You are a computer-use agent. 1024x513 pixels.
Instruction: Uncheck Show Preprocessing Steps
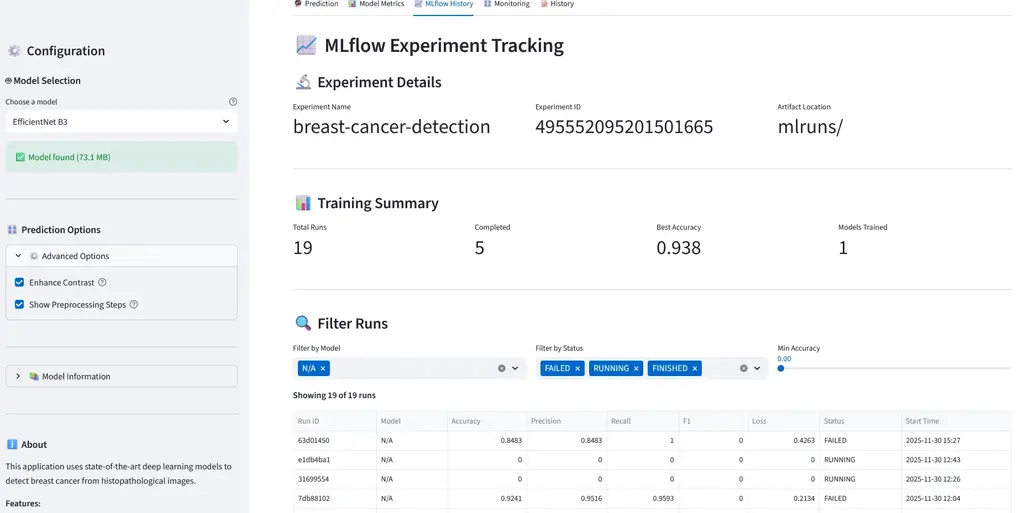coord(20,305)
